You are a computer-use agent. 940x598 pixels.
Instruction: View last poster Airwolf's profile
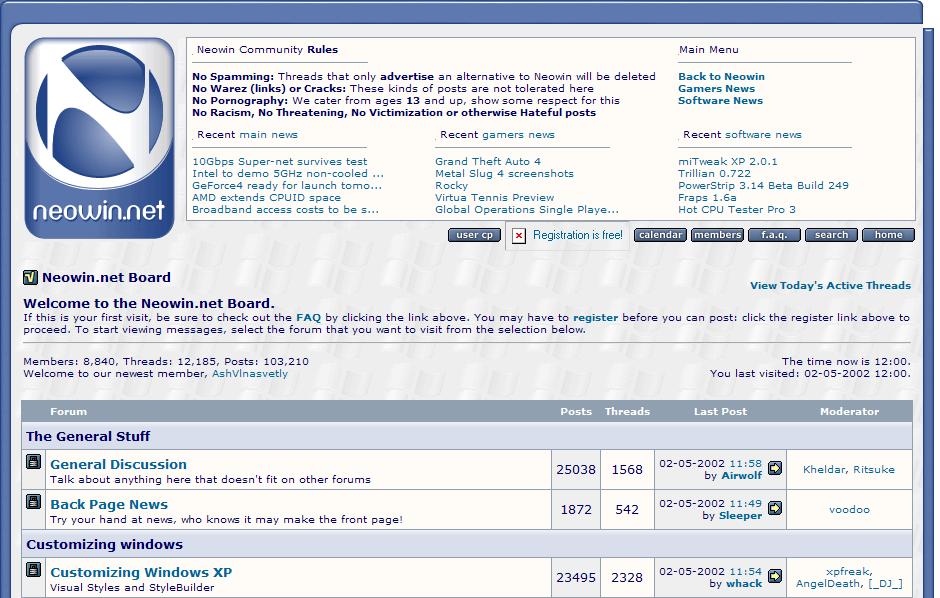tap(742, 476)
